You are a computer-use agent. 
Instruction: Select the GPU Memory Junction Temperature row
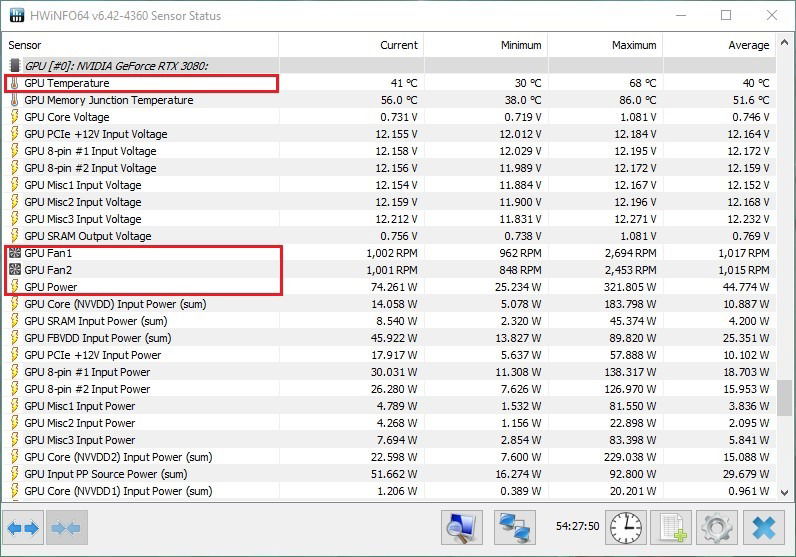point(390,100)
